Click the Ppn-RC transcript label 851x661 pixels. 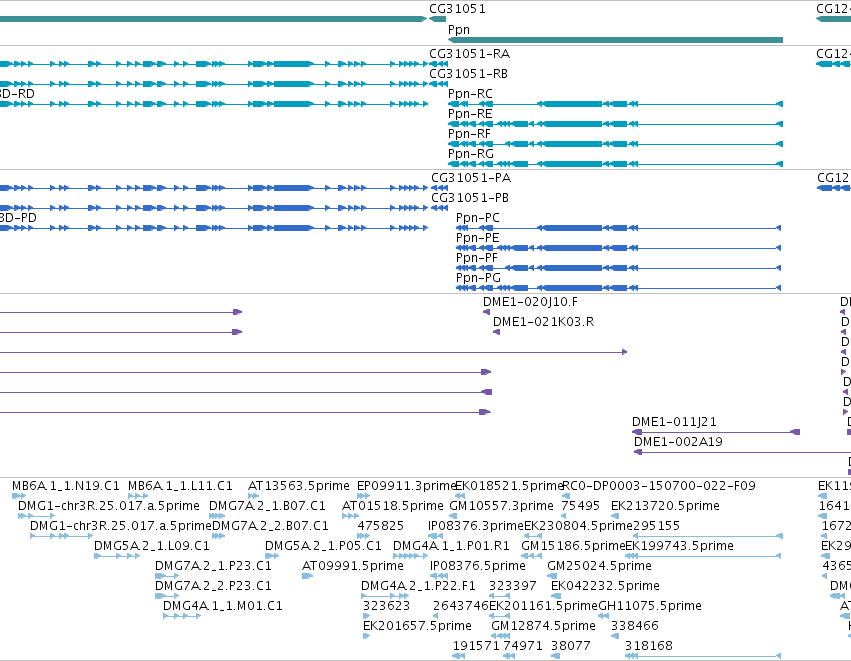[x=470, y=94]
